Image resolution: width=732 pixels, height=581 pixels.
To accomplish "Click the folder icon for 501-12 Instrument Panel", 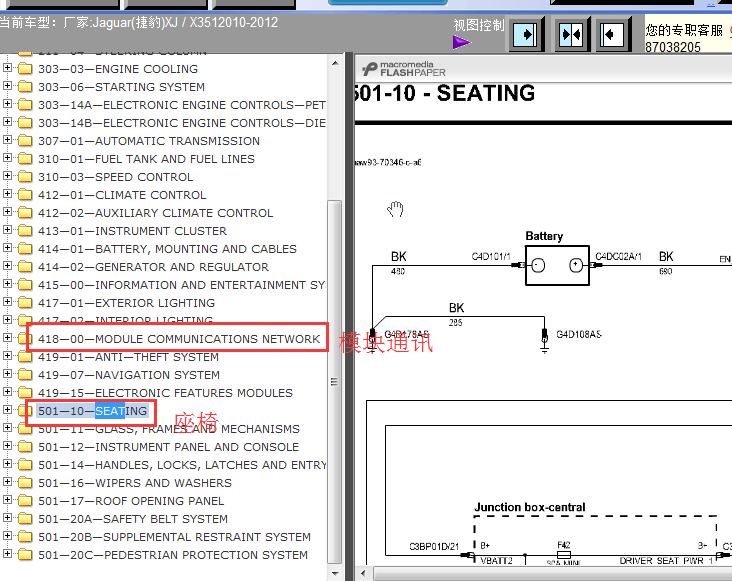I will click(x=25, y=447).
